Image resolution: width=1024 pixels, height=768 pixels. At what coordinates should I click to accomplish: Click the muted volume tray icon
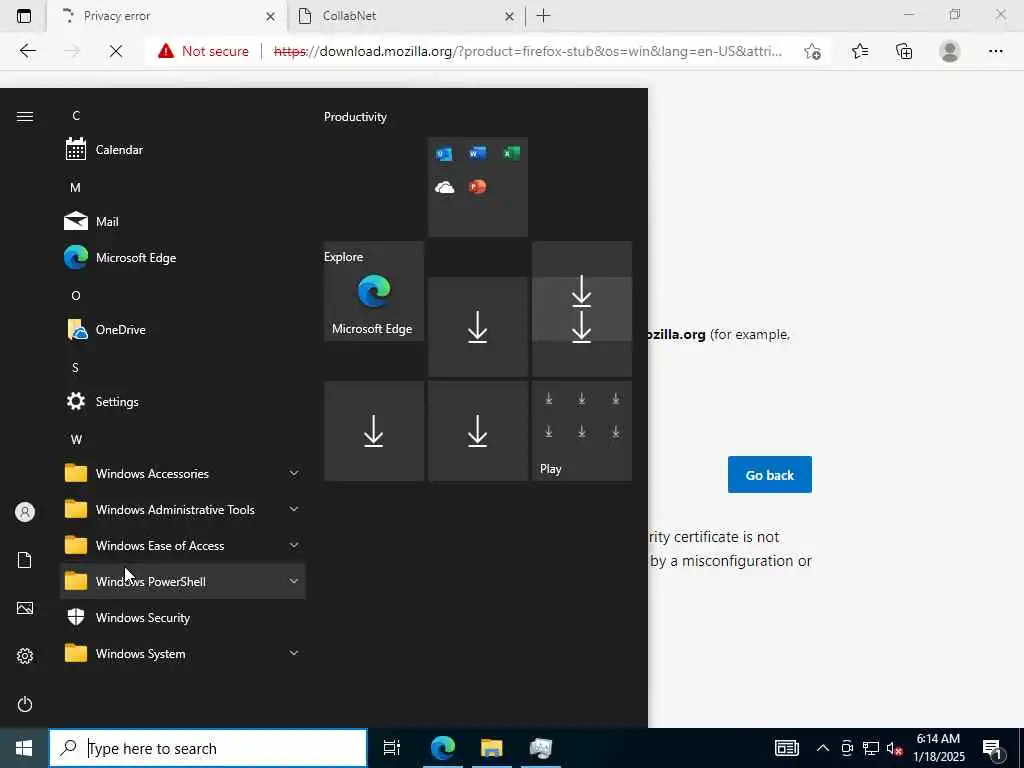coord(894,748)
